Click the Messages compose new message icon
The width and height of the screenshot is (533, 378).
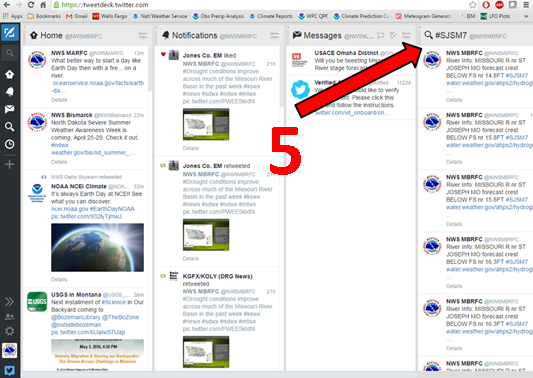(381, 35)
